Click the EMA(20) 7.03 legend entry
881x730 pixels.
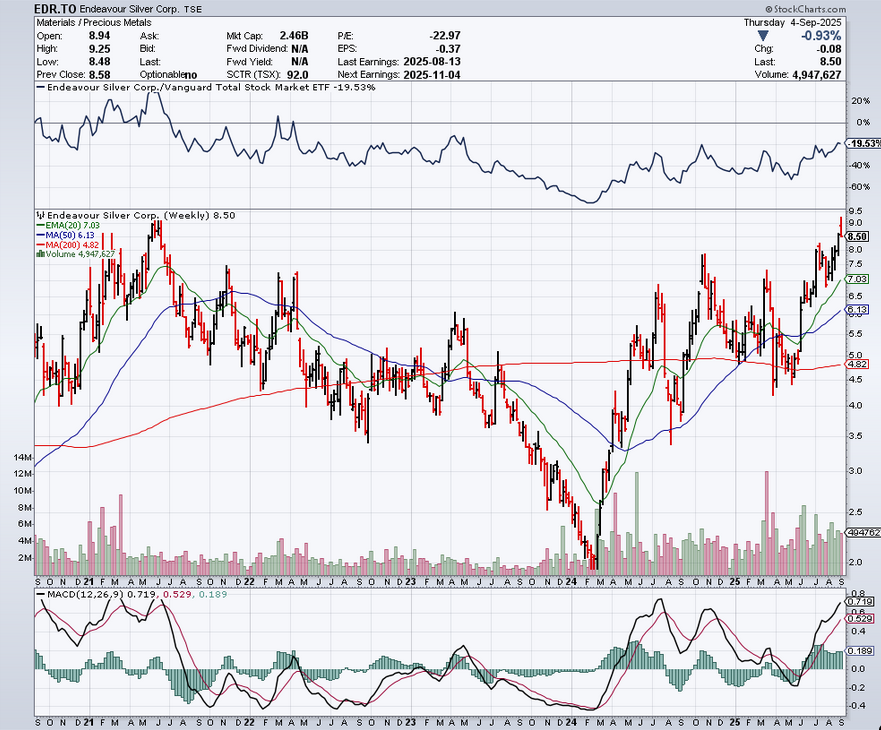point(68,225)
